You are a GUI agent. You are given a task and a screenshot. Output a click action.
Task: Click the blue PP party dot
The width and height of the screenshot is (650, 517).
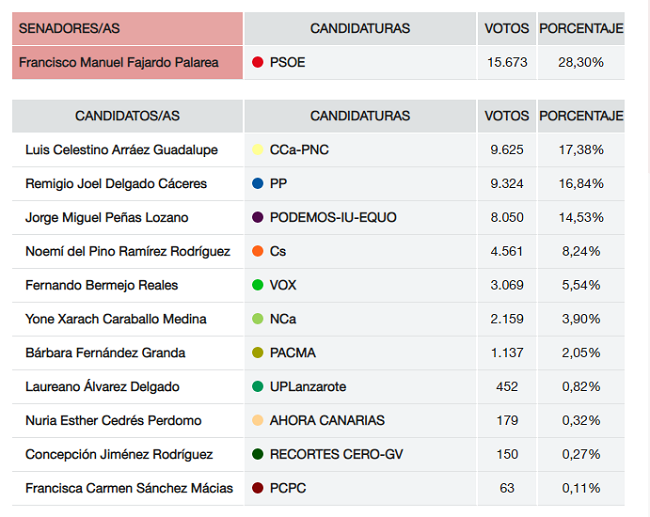pos(258,184)
